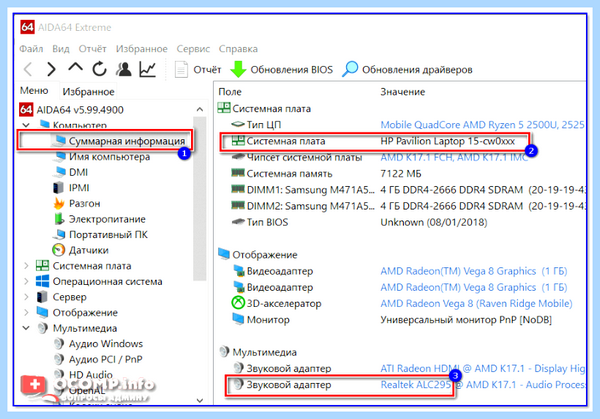Click the Поле column header

pos(230,92)
